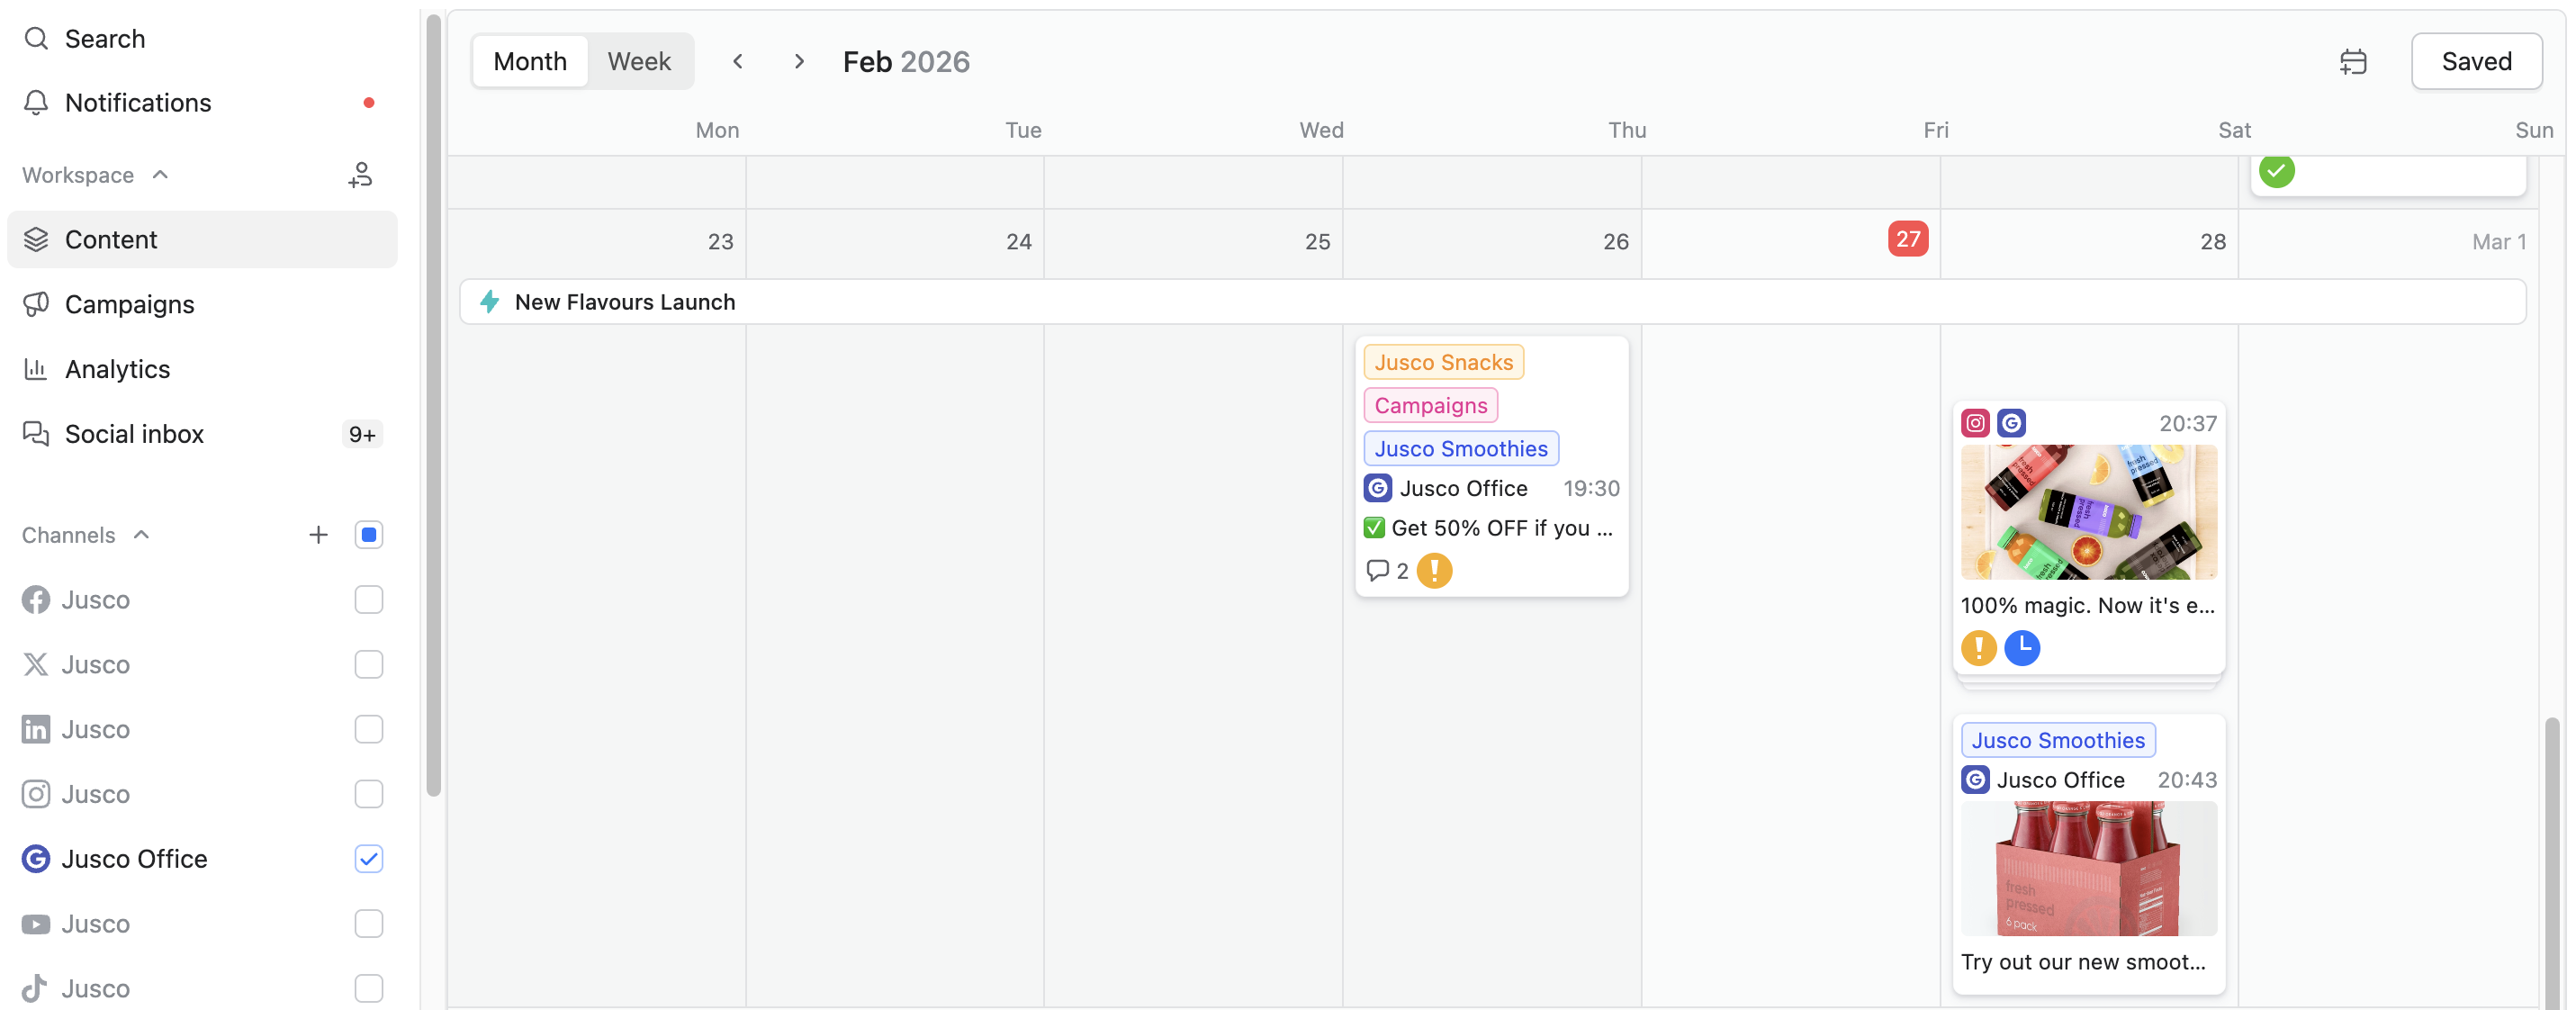
Task: Toggle the Jusco Office channel checkbox
Action: (x=368, y=858)
